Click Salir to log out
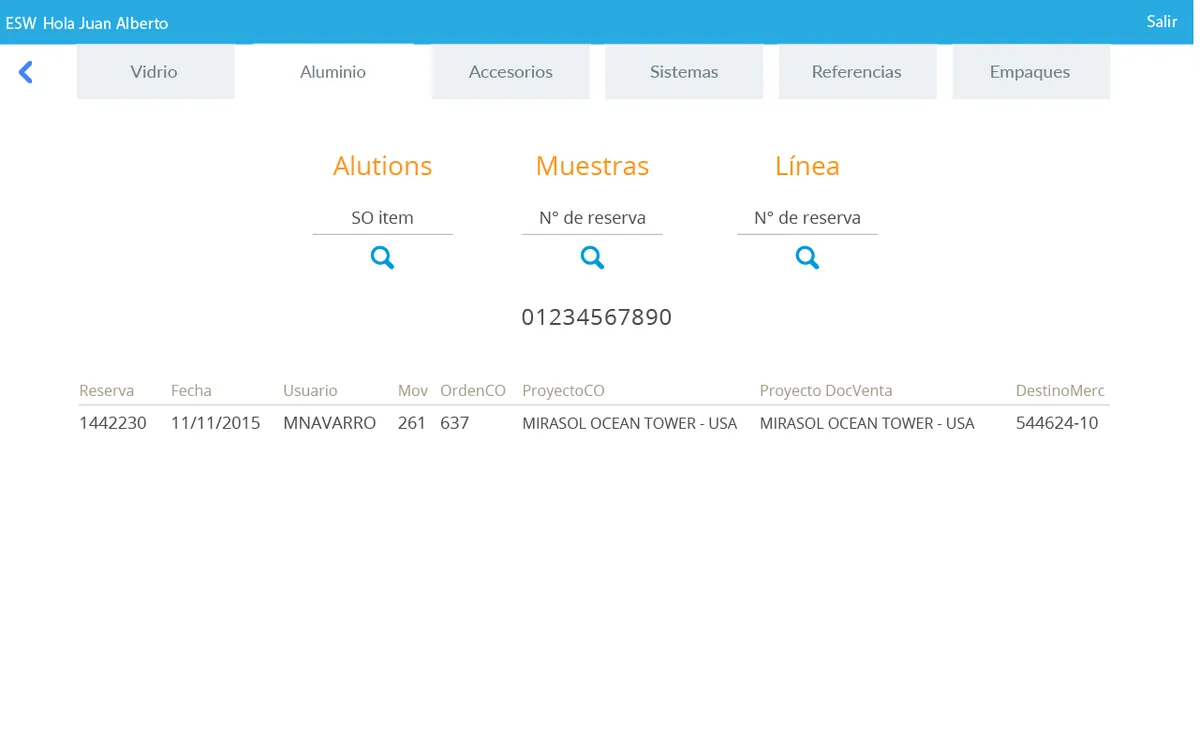Image resolution: width=1200 pixels, height=749 pixels. click(x=1162, y=21)
